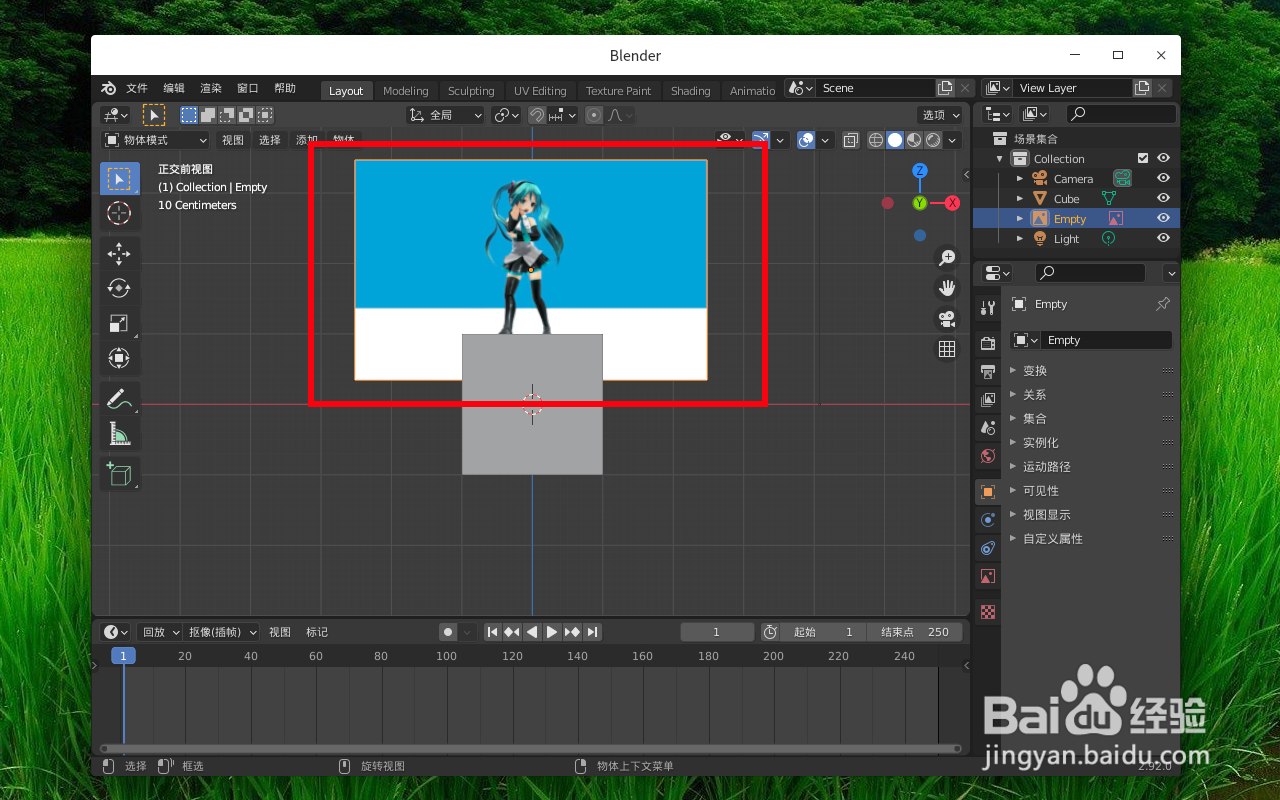Open the Texture properties checker tab

pos(988,612)
